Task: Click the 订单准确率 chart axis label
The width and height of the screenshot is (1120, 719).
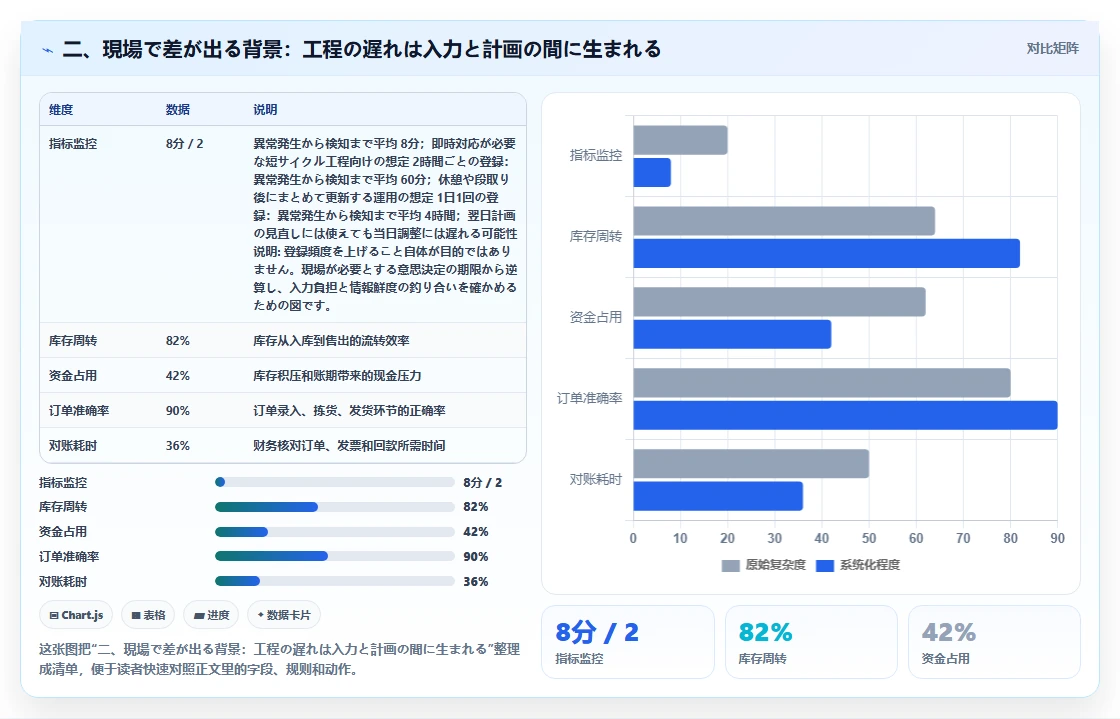Action: coord(590,398)
